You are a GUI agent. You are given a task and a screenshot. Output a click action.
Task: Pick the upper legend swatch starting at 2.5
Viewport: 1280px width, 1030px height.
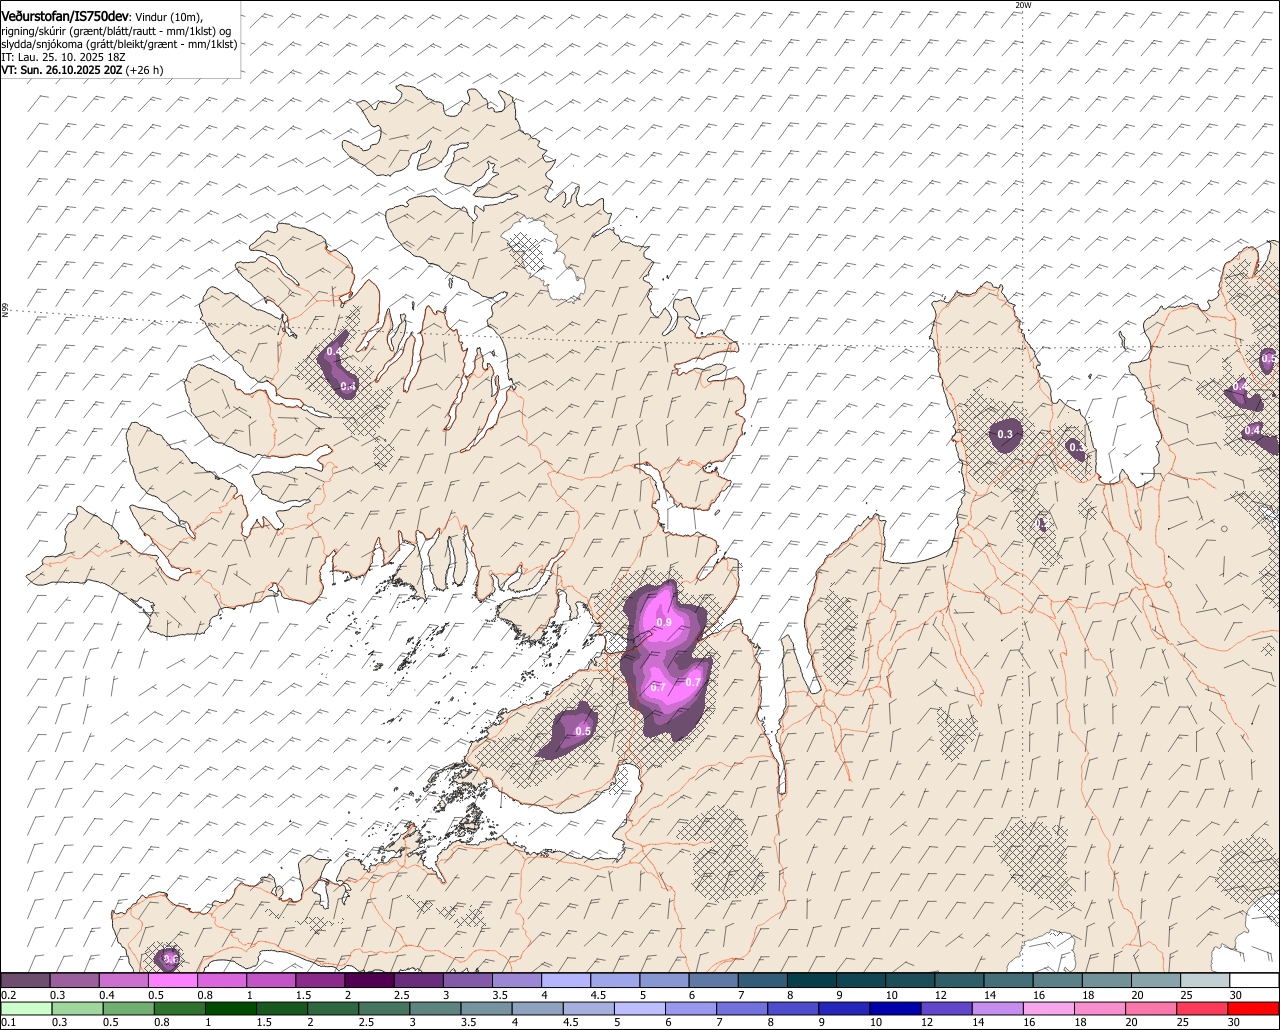pyautogui.click(x=418, y=981)
